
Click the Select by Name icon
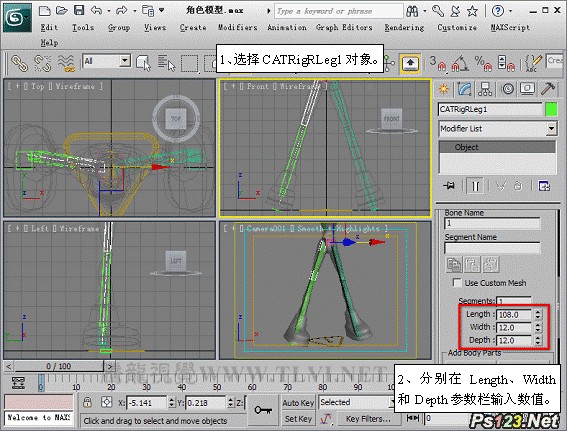(x=166, y=63)
